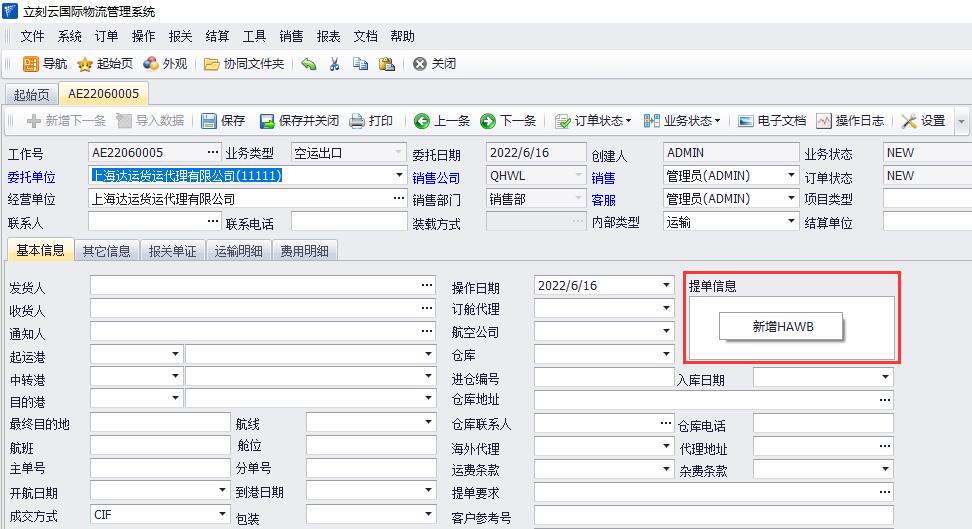
Task: Click the 导航 navigation icon
Action: pos(32,64)
